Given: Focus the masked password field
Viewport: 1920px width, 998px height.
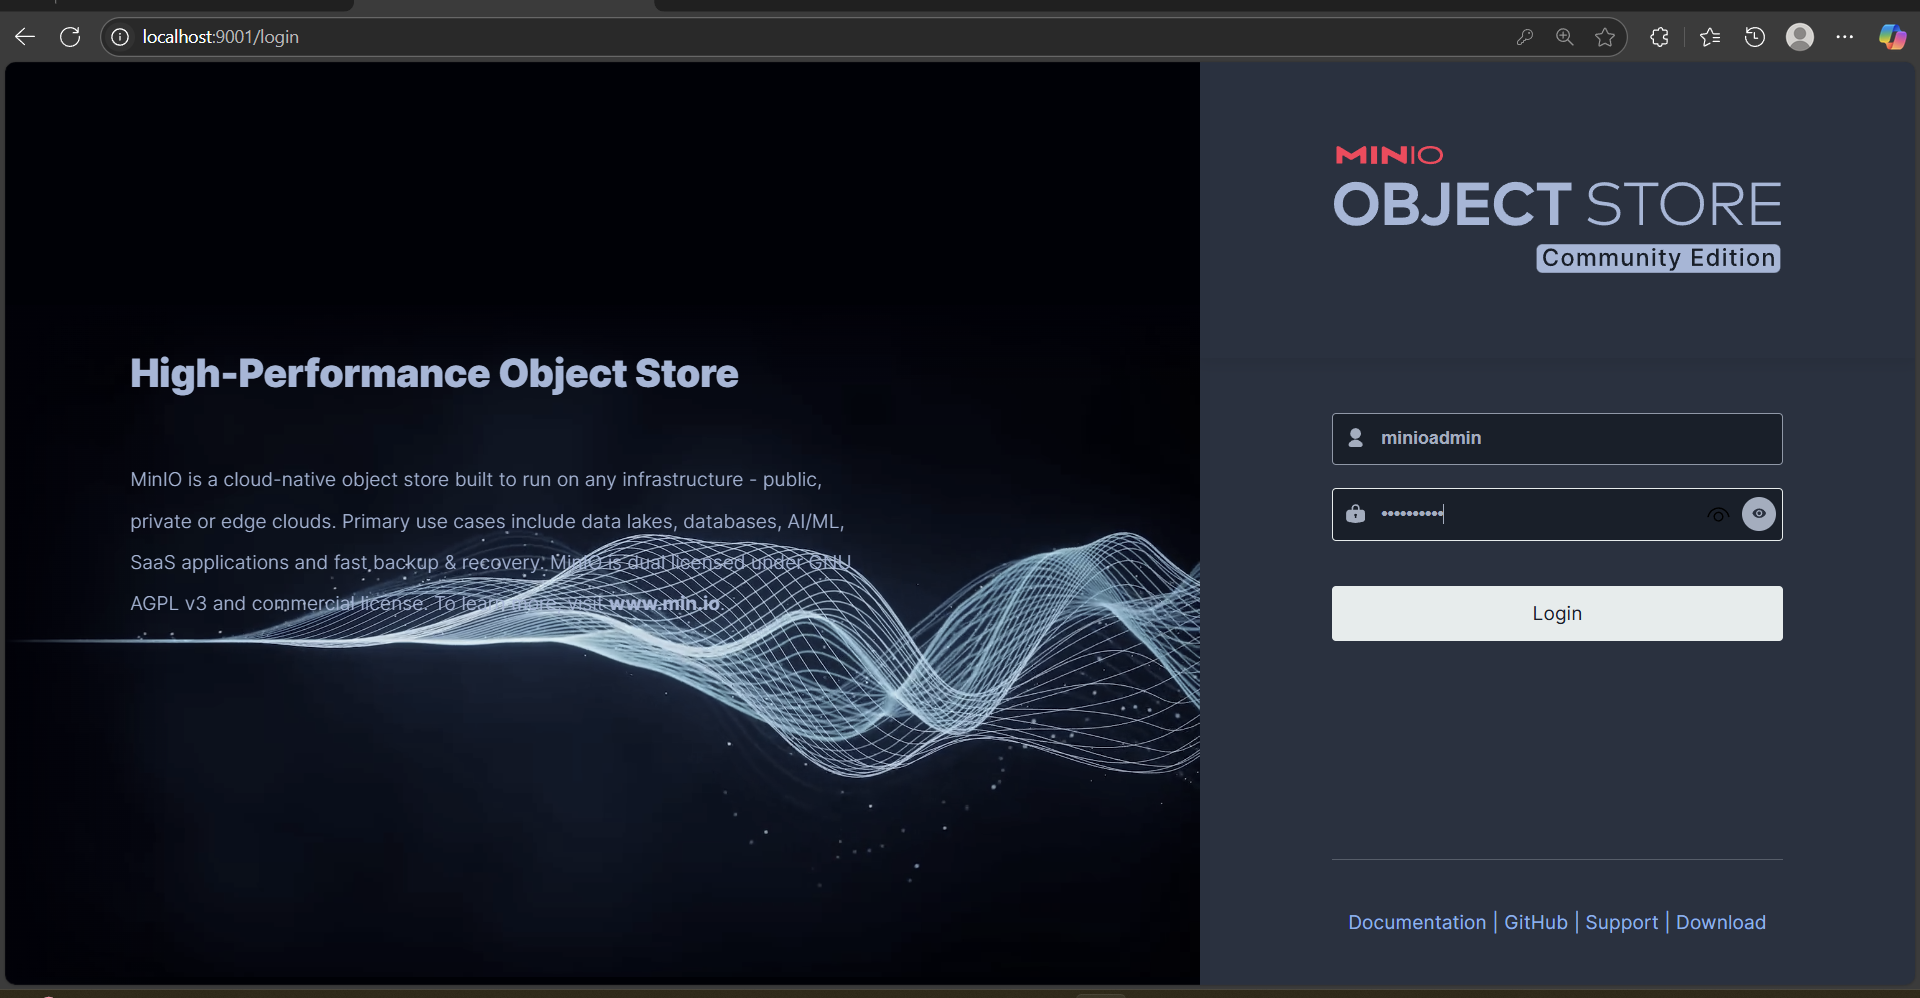Looking at the screenshot, I should point(1557,514).
